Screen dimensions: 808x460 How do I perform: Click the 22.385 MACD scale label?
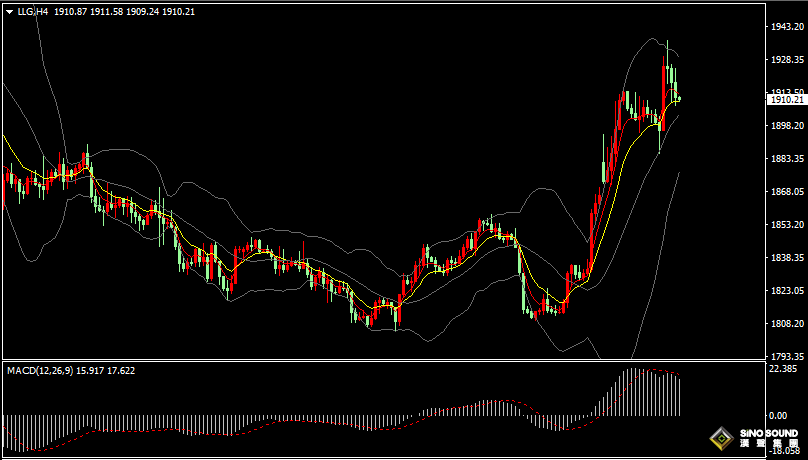(x=785, y=369)
